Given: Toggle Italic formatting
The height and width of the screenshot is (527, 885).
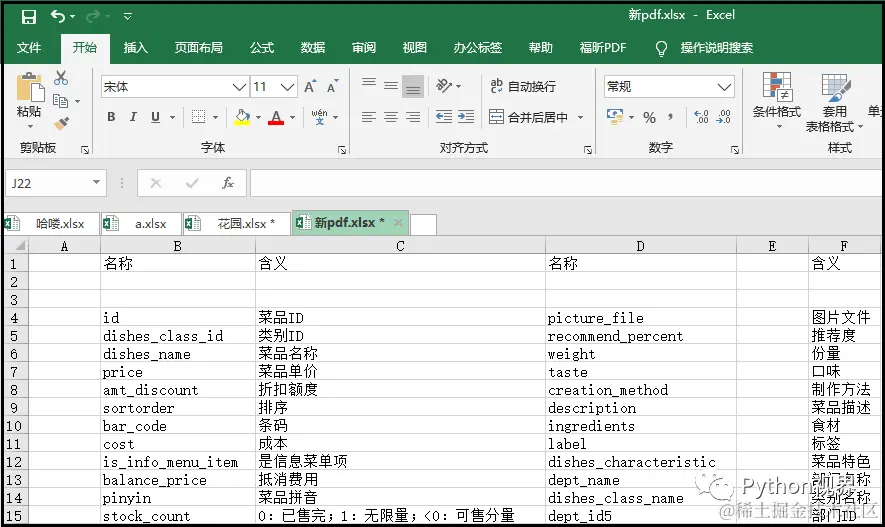Looking at the screenshot, I should pyautogui.click(x=133, y=117).
